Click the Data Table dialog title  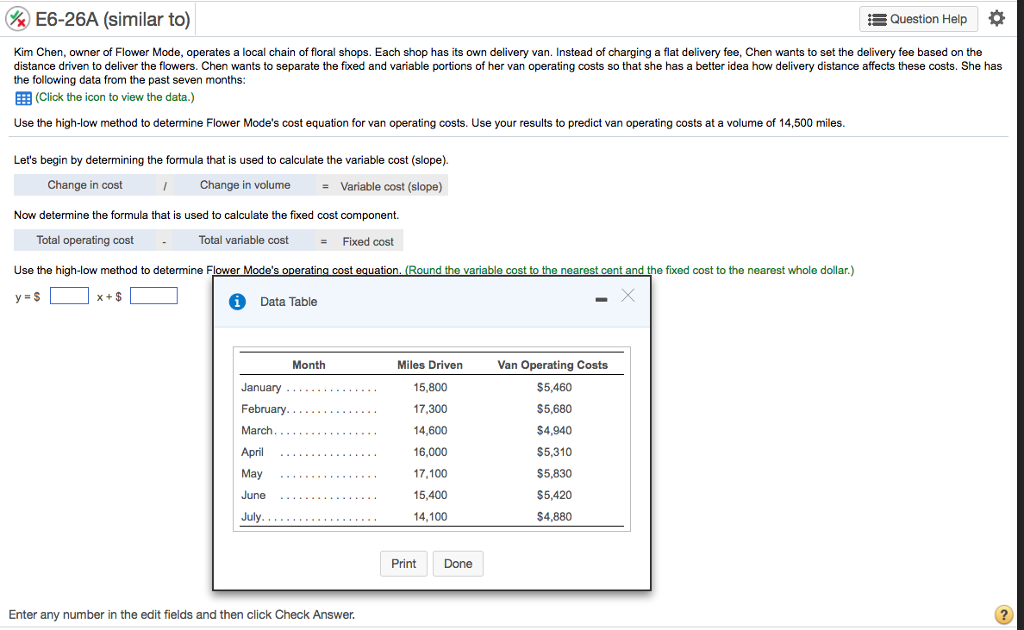pos(288,302)
